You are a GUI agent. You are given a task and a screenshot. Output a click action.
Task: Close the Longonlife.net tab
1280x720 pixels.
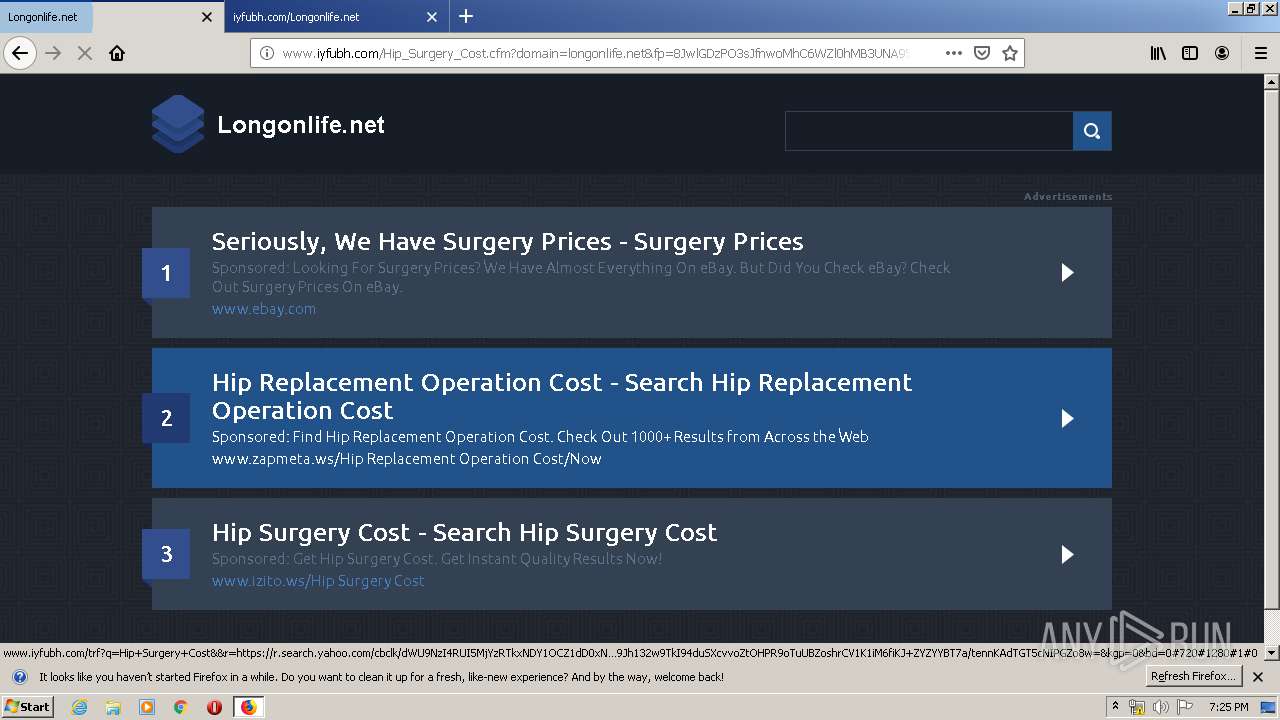point(207,17)
